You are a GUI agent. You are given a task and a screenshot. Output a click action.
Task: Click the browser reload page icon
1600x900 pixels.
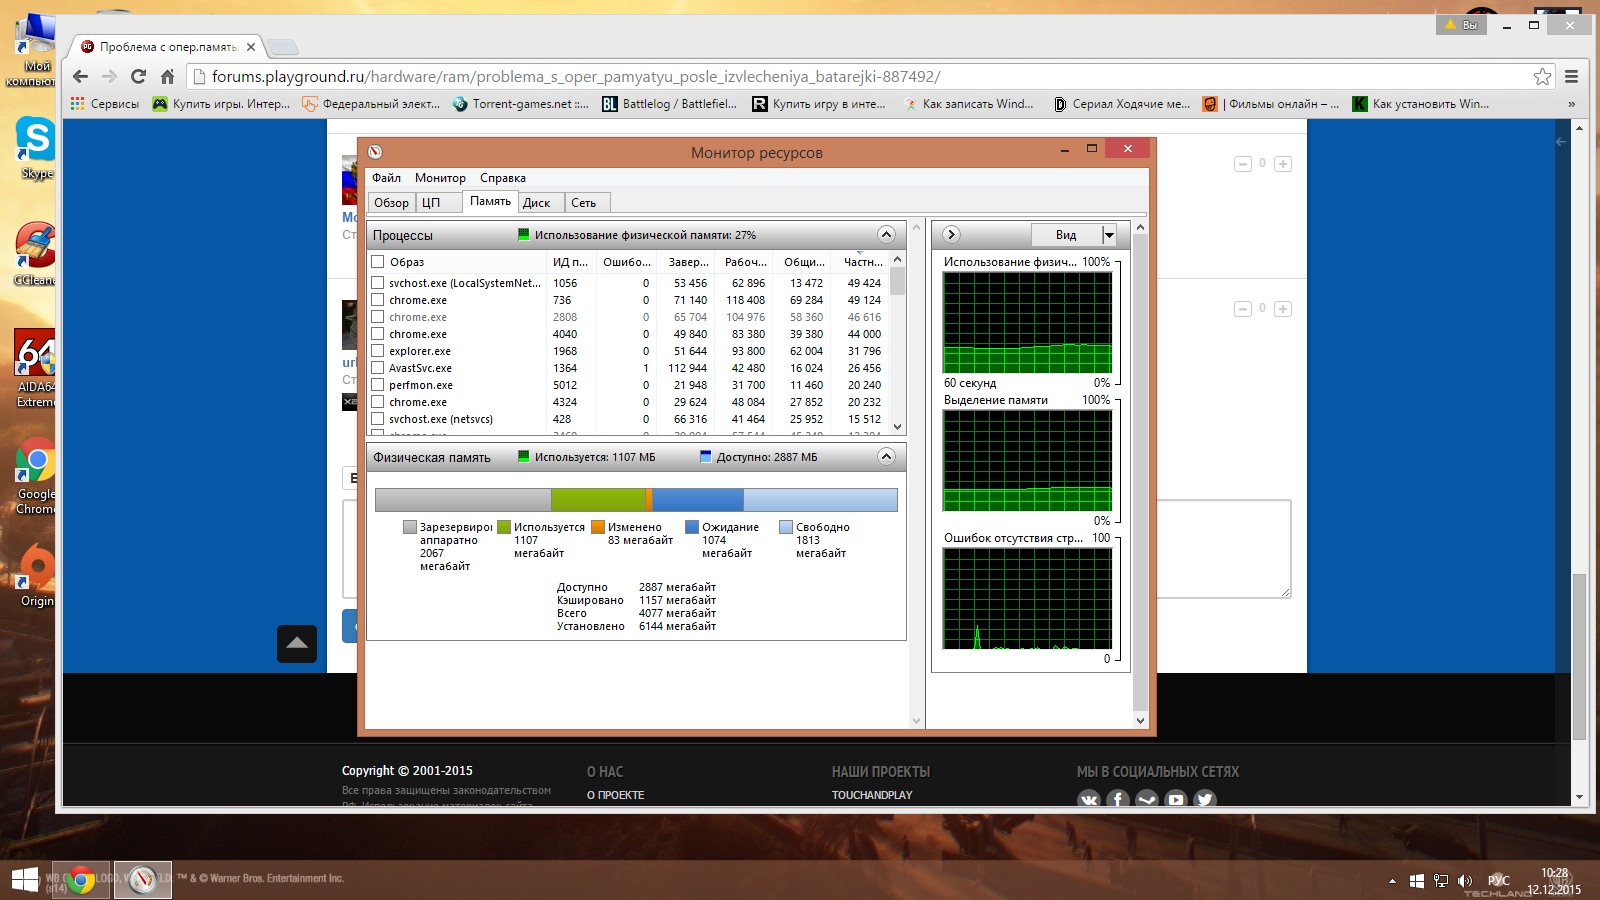click(x=138, y=77)
